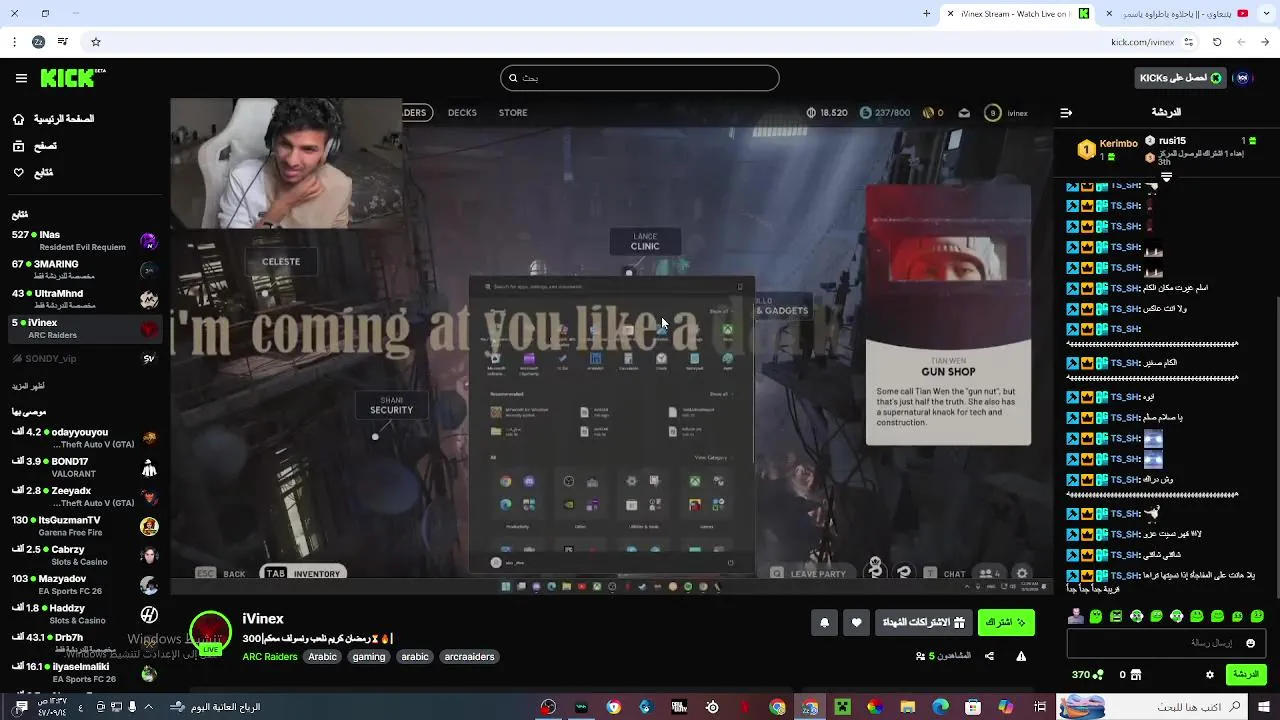Click the kick.com/ivinex address bar
1280x720 pixels.
[640, 42]
